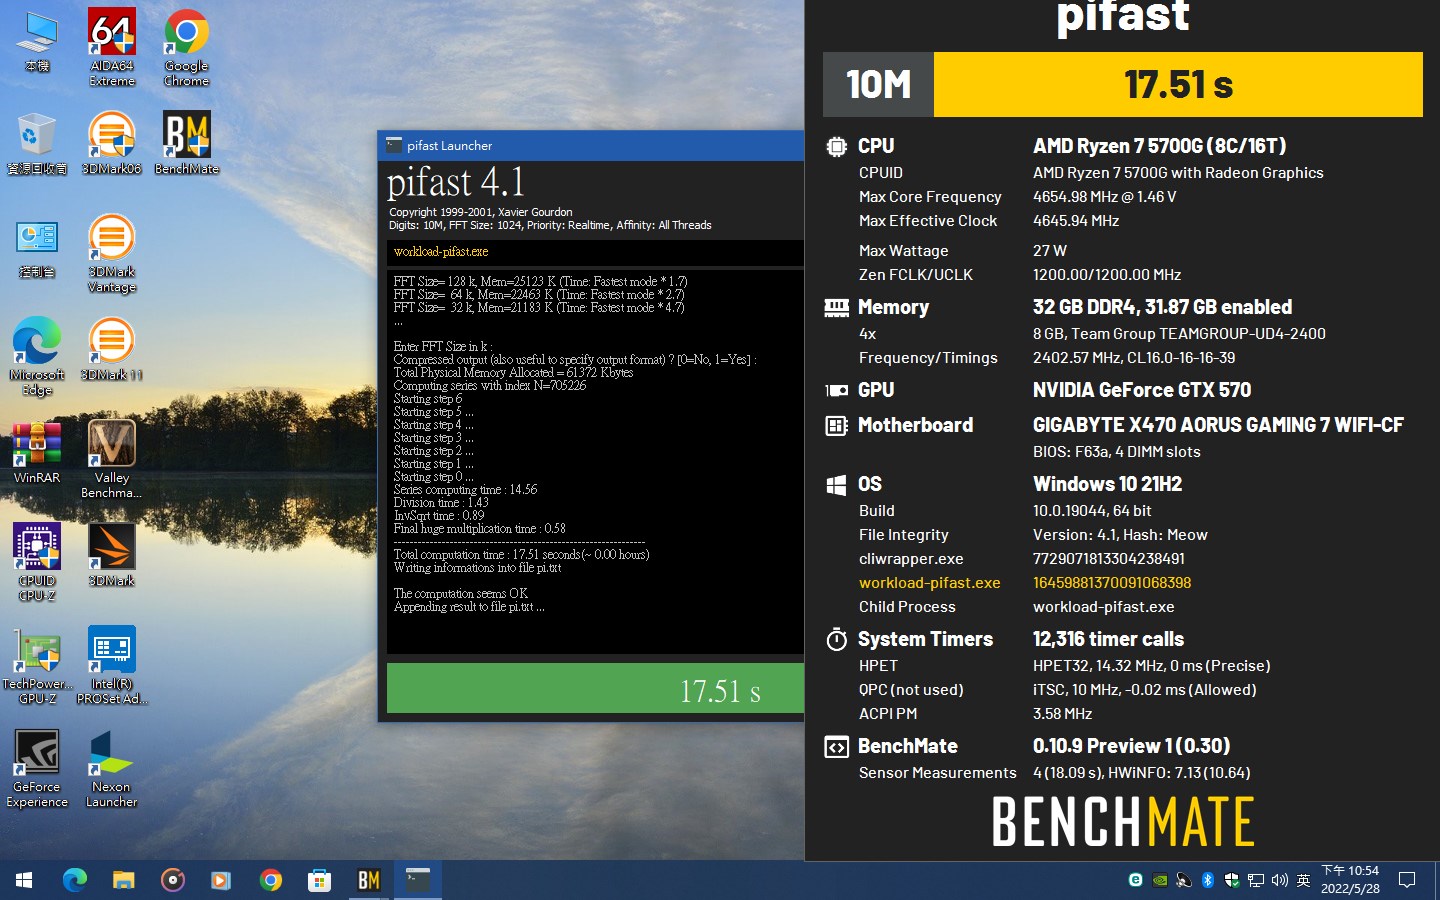Open the 3DMark desktop shortcut with orange logo
Viewport: 1440px width, 900px height.
pyautogui.click(x=112, y=555)
